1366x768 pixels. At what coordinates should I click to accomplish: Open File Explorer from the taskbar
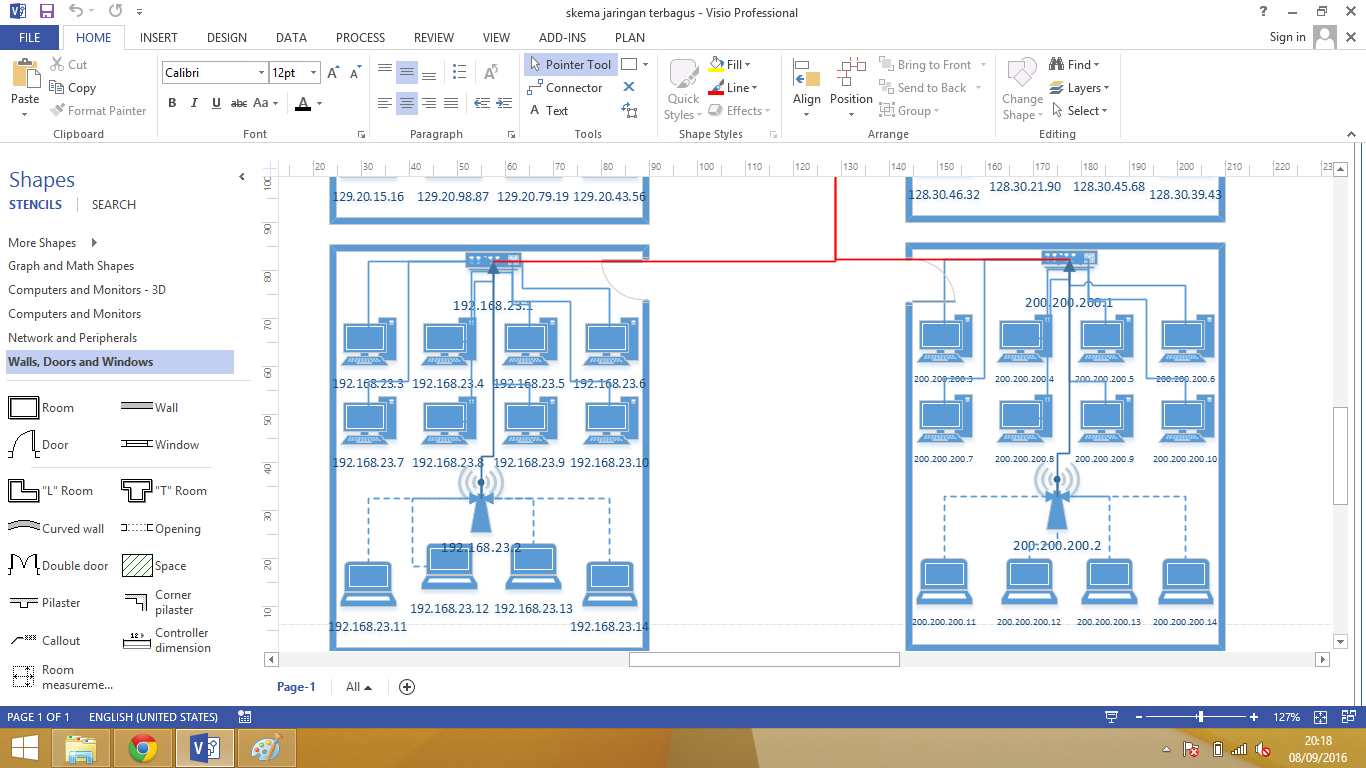point(81,748)
